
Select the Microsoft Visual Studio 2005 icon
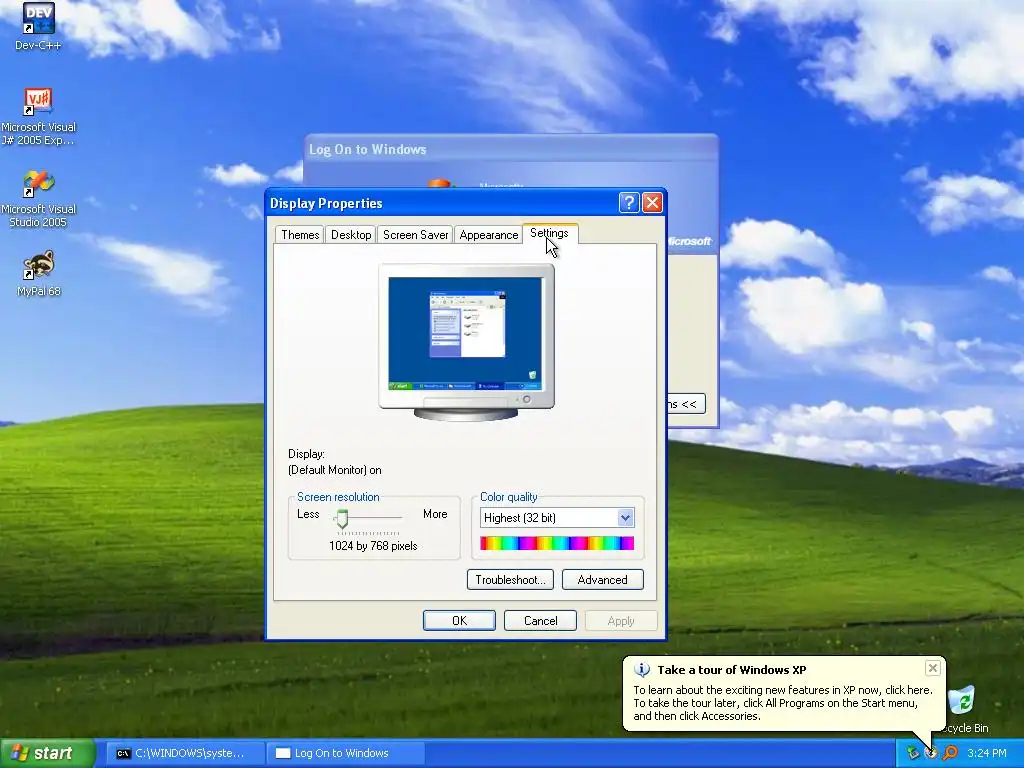point(38,199)
